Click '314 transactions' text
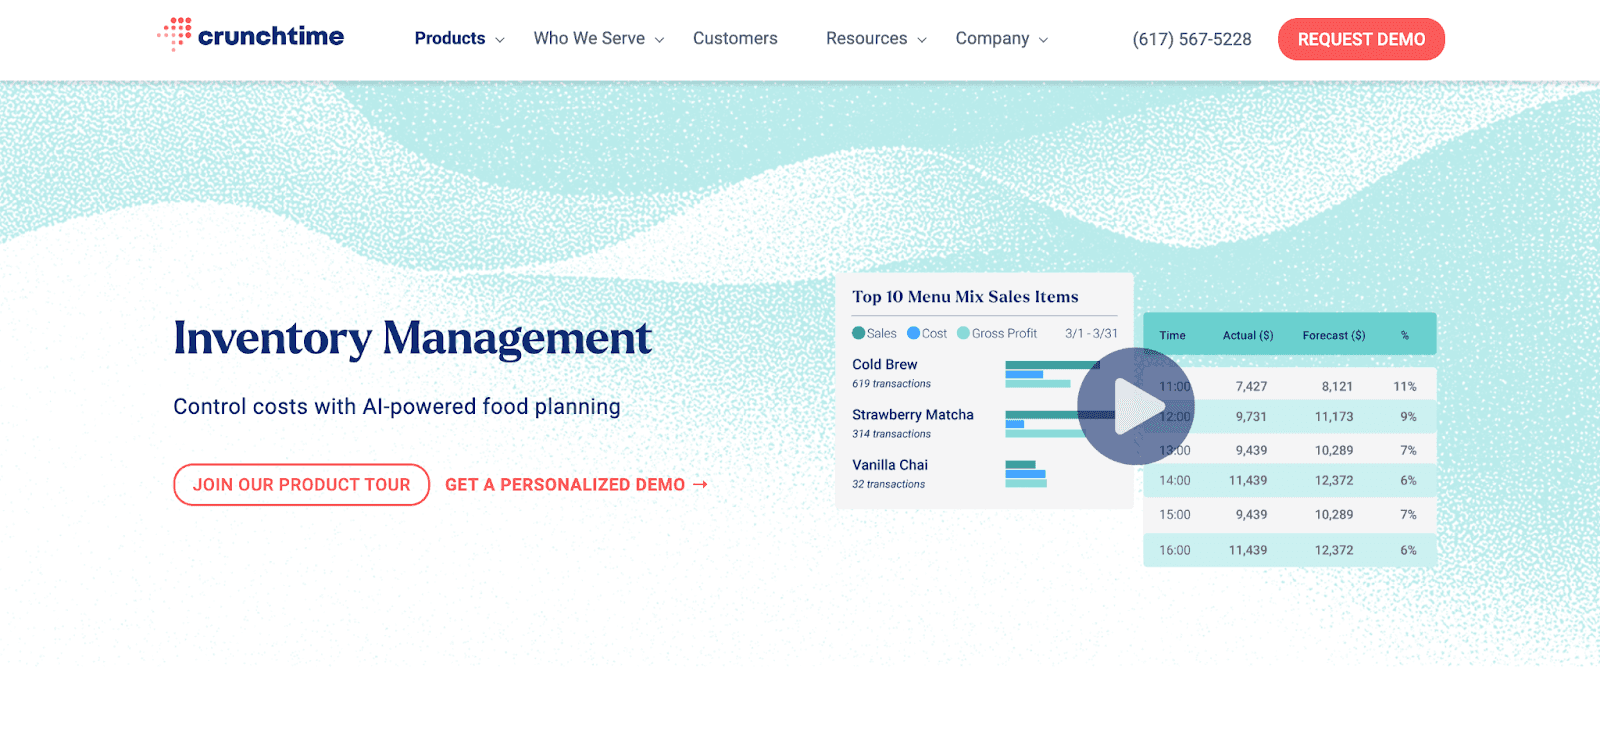The height and width of the screenshot is (736, 1600). point(891,434)
